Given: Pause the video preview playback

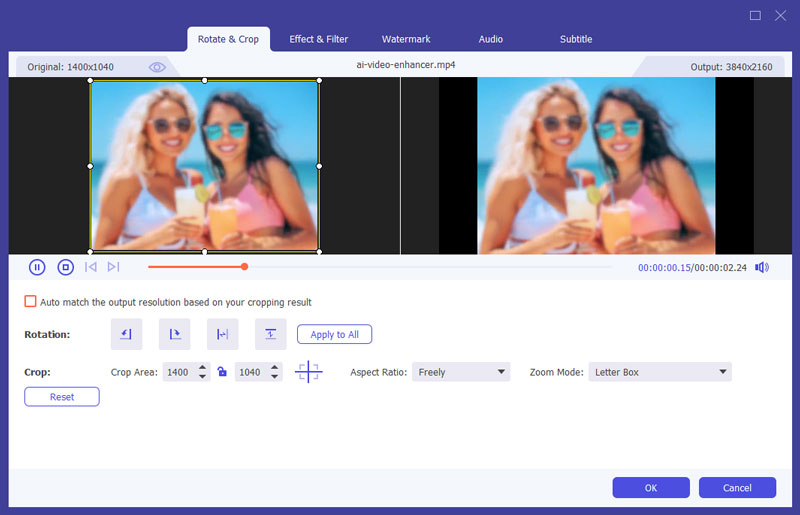Looking at the screenshot, I should [x=37, y=267].
